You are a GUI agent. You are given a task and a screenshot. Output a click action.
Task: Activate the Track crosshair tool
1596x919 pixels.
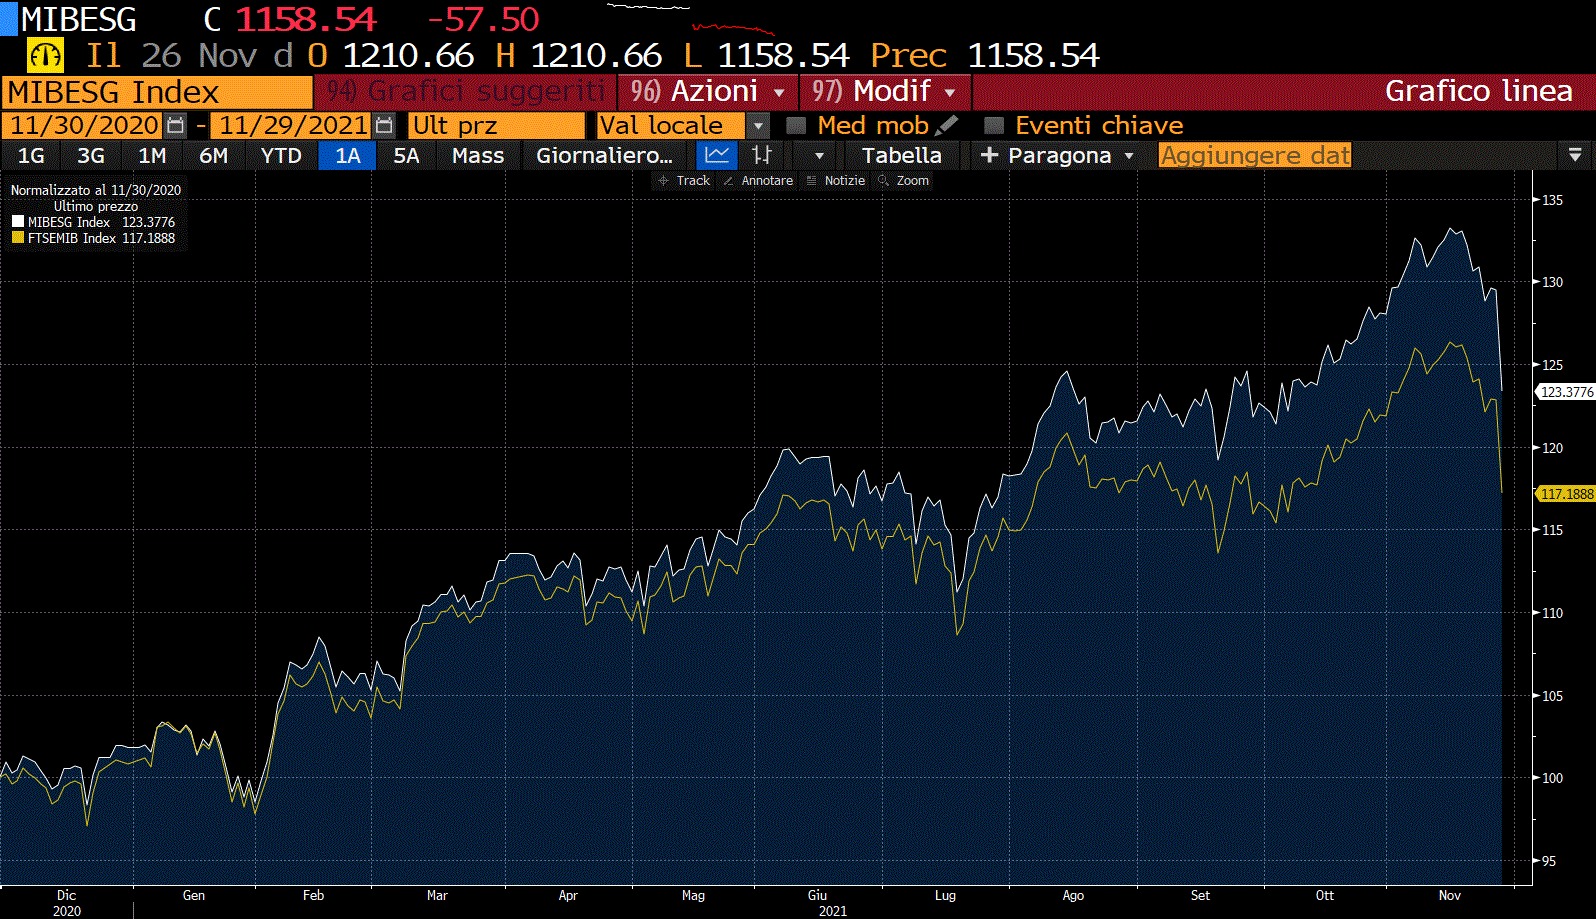(x=684, y=180)
